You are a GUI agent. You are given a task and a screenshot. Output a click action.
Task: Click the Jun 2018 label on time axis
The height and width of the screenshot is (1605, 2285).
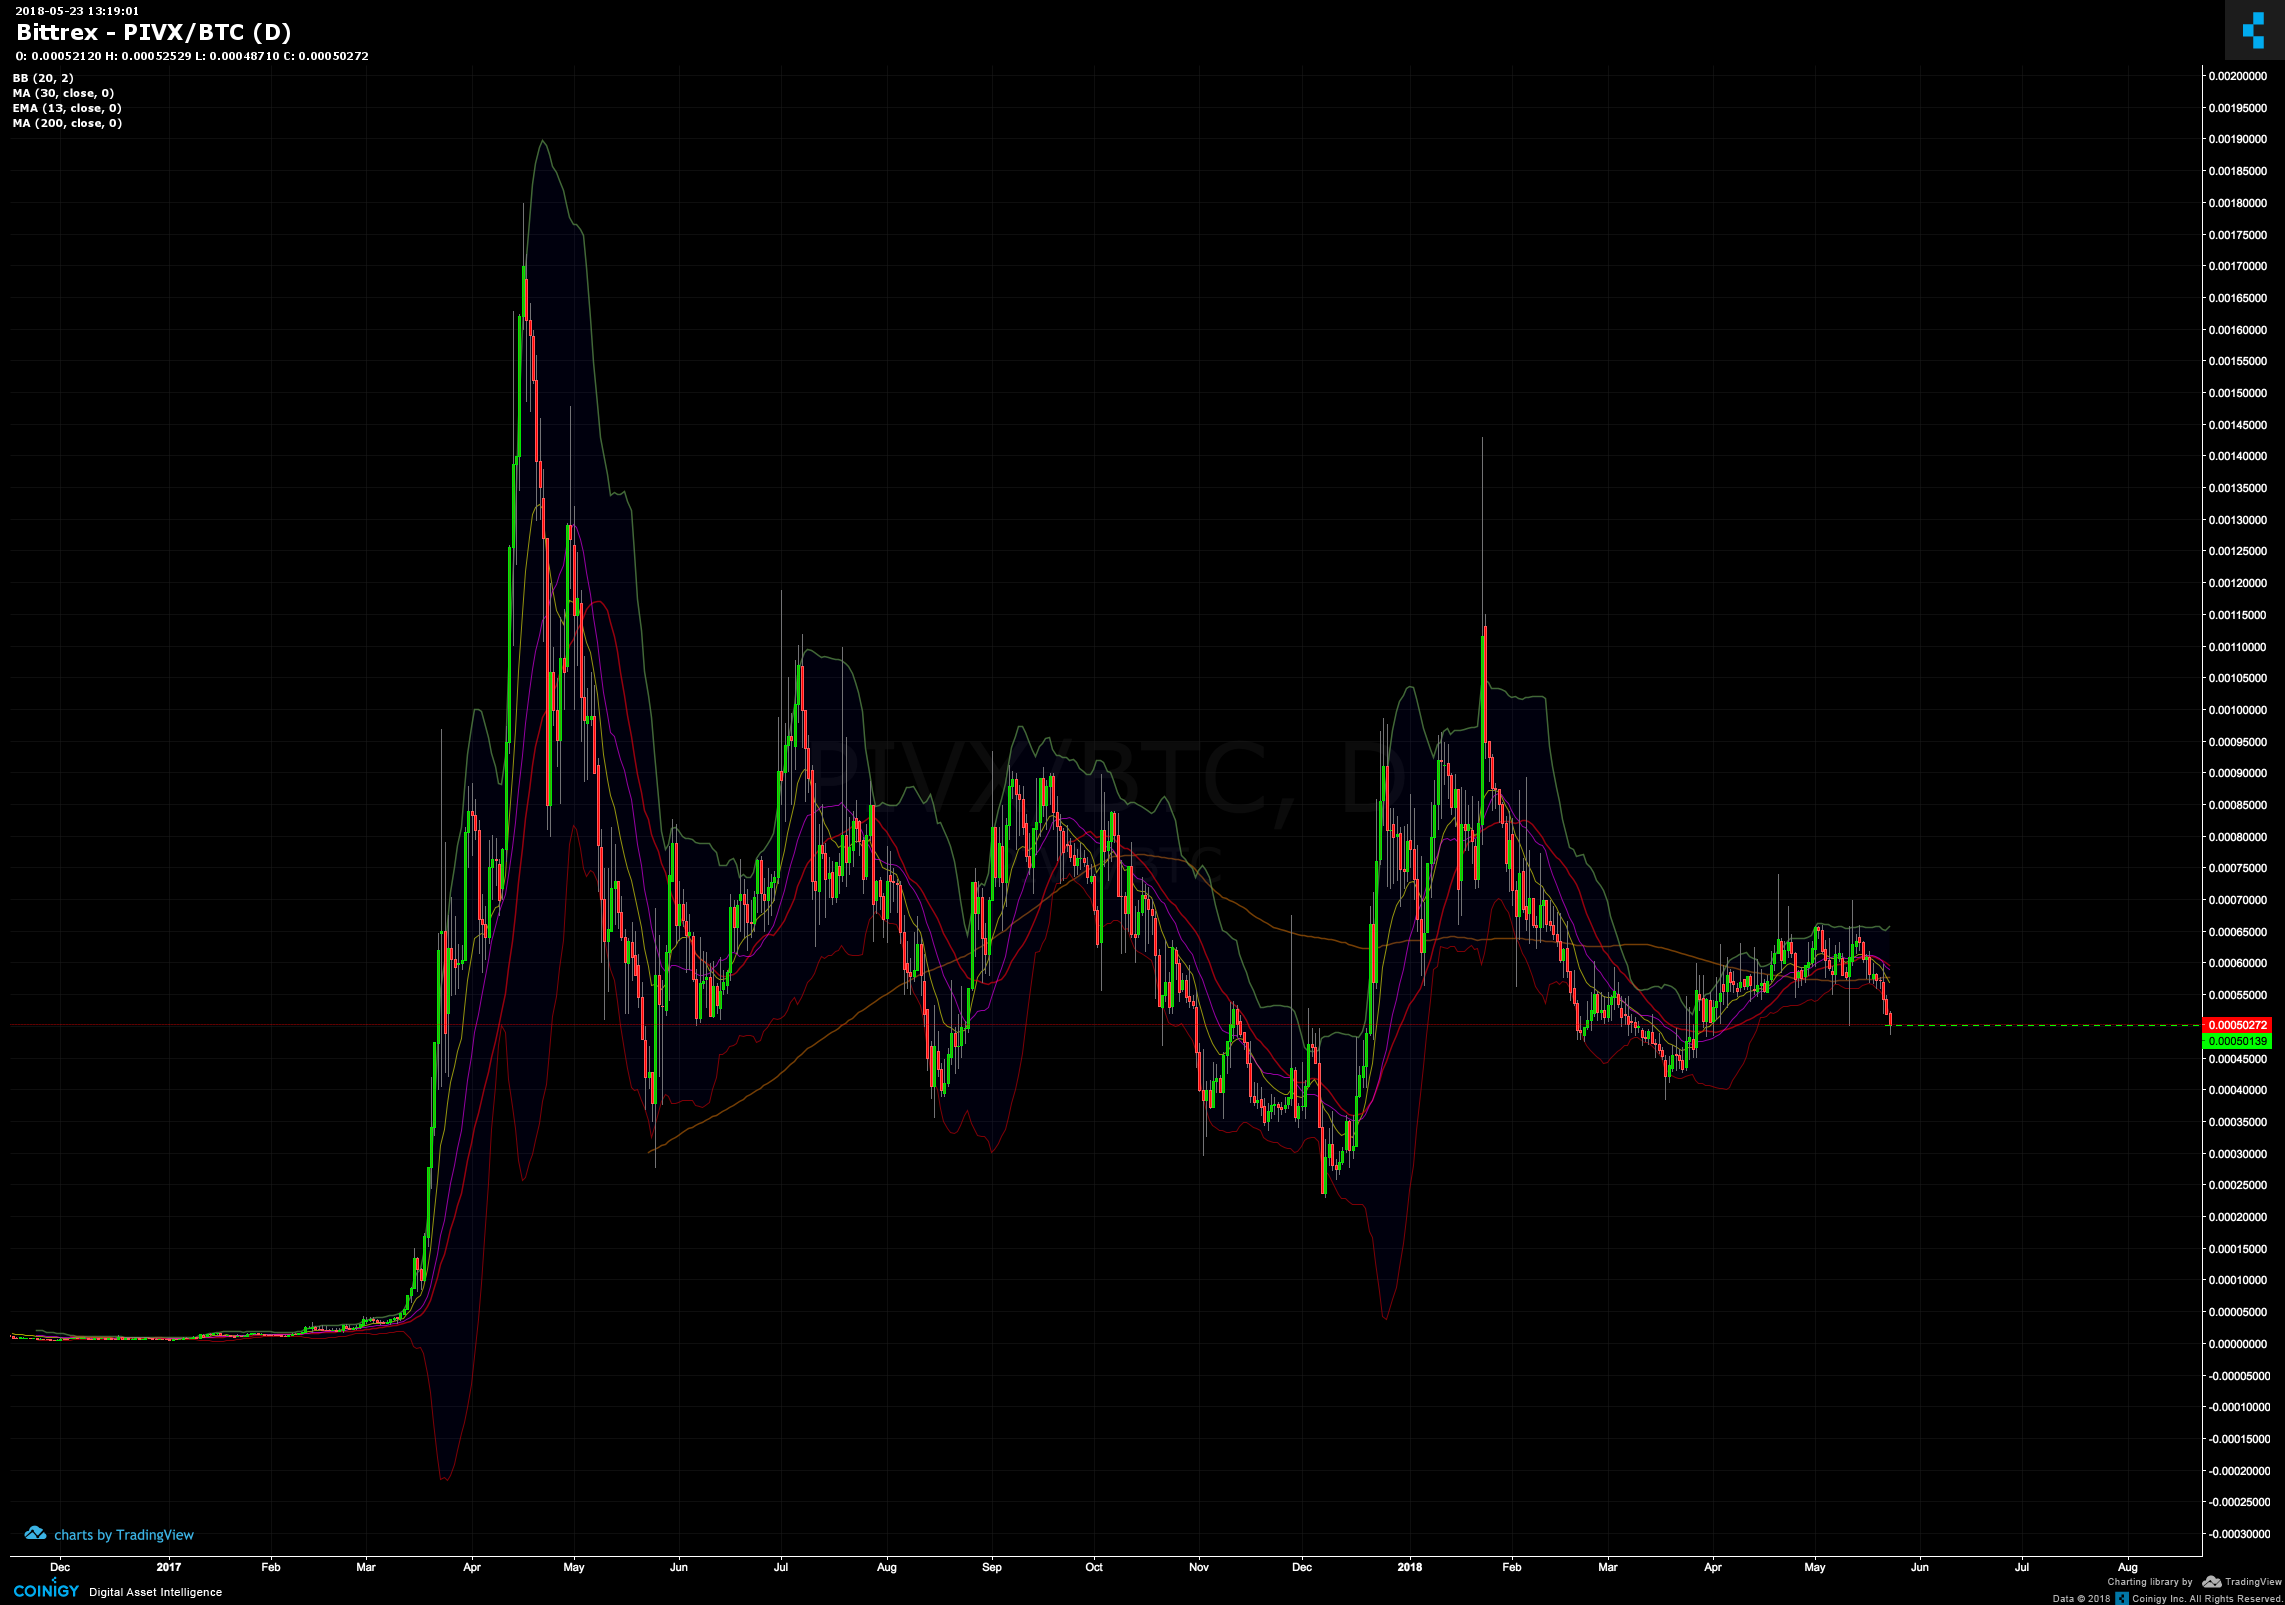tap(1919, 1567)
